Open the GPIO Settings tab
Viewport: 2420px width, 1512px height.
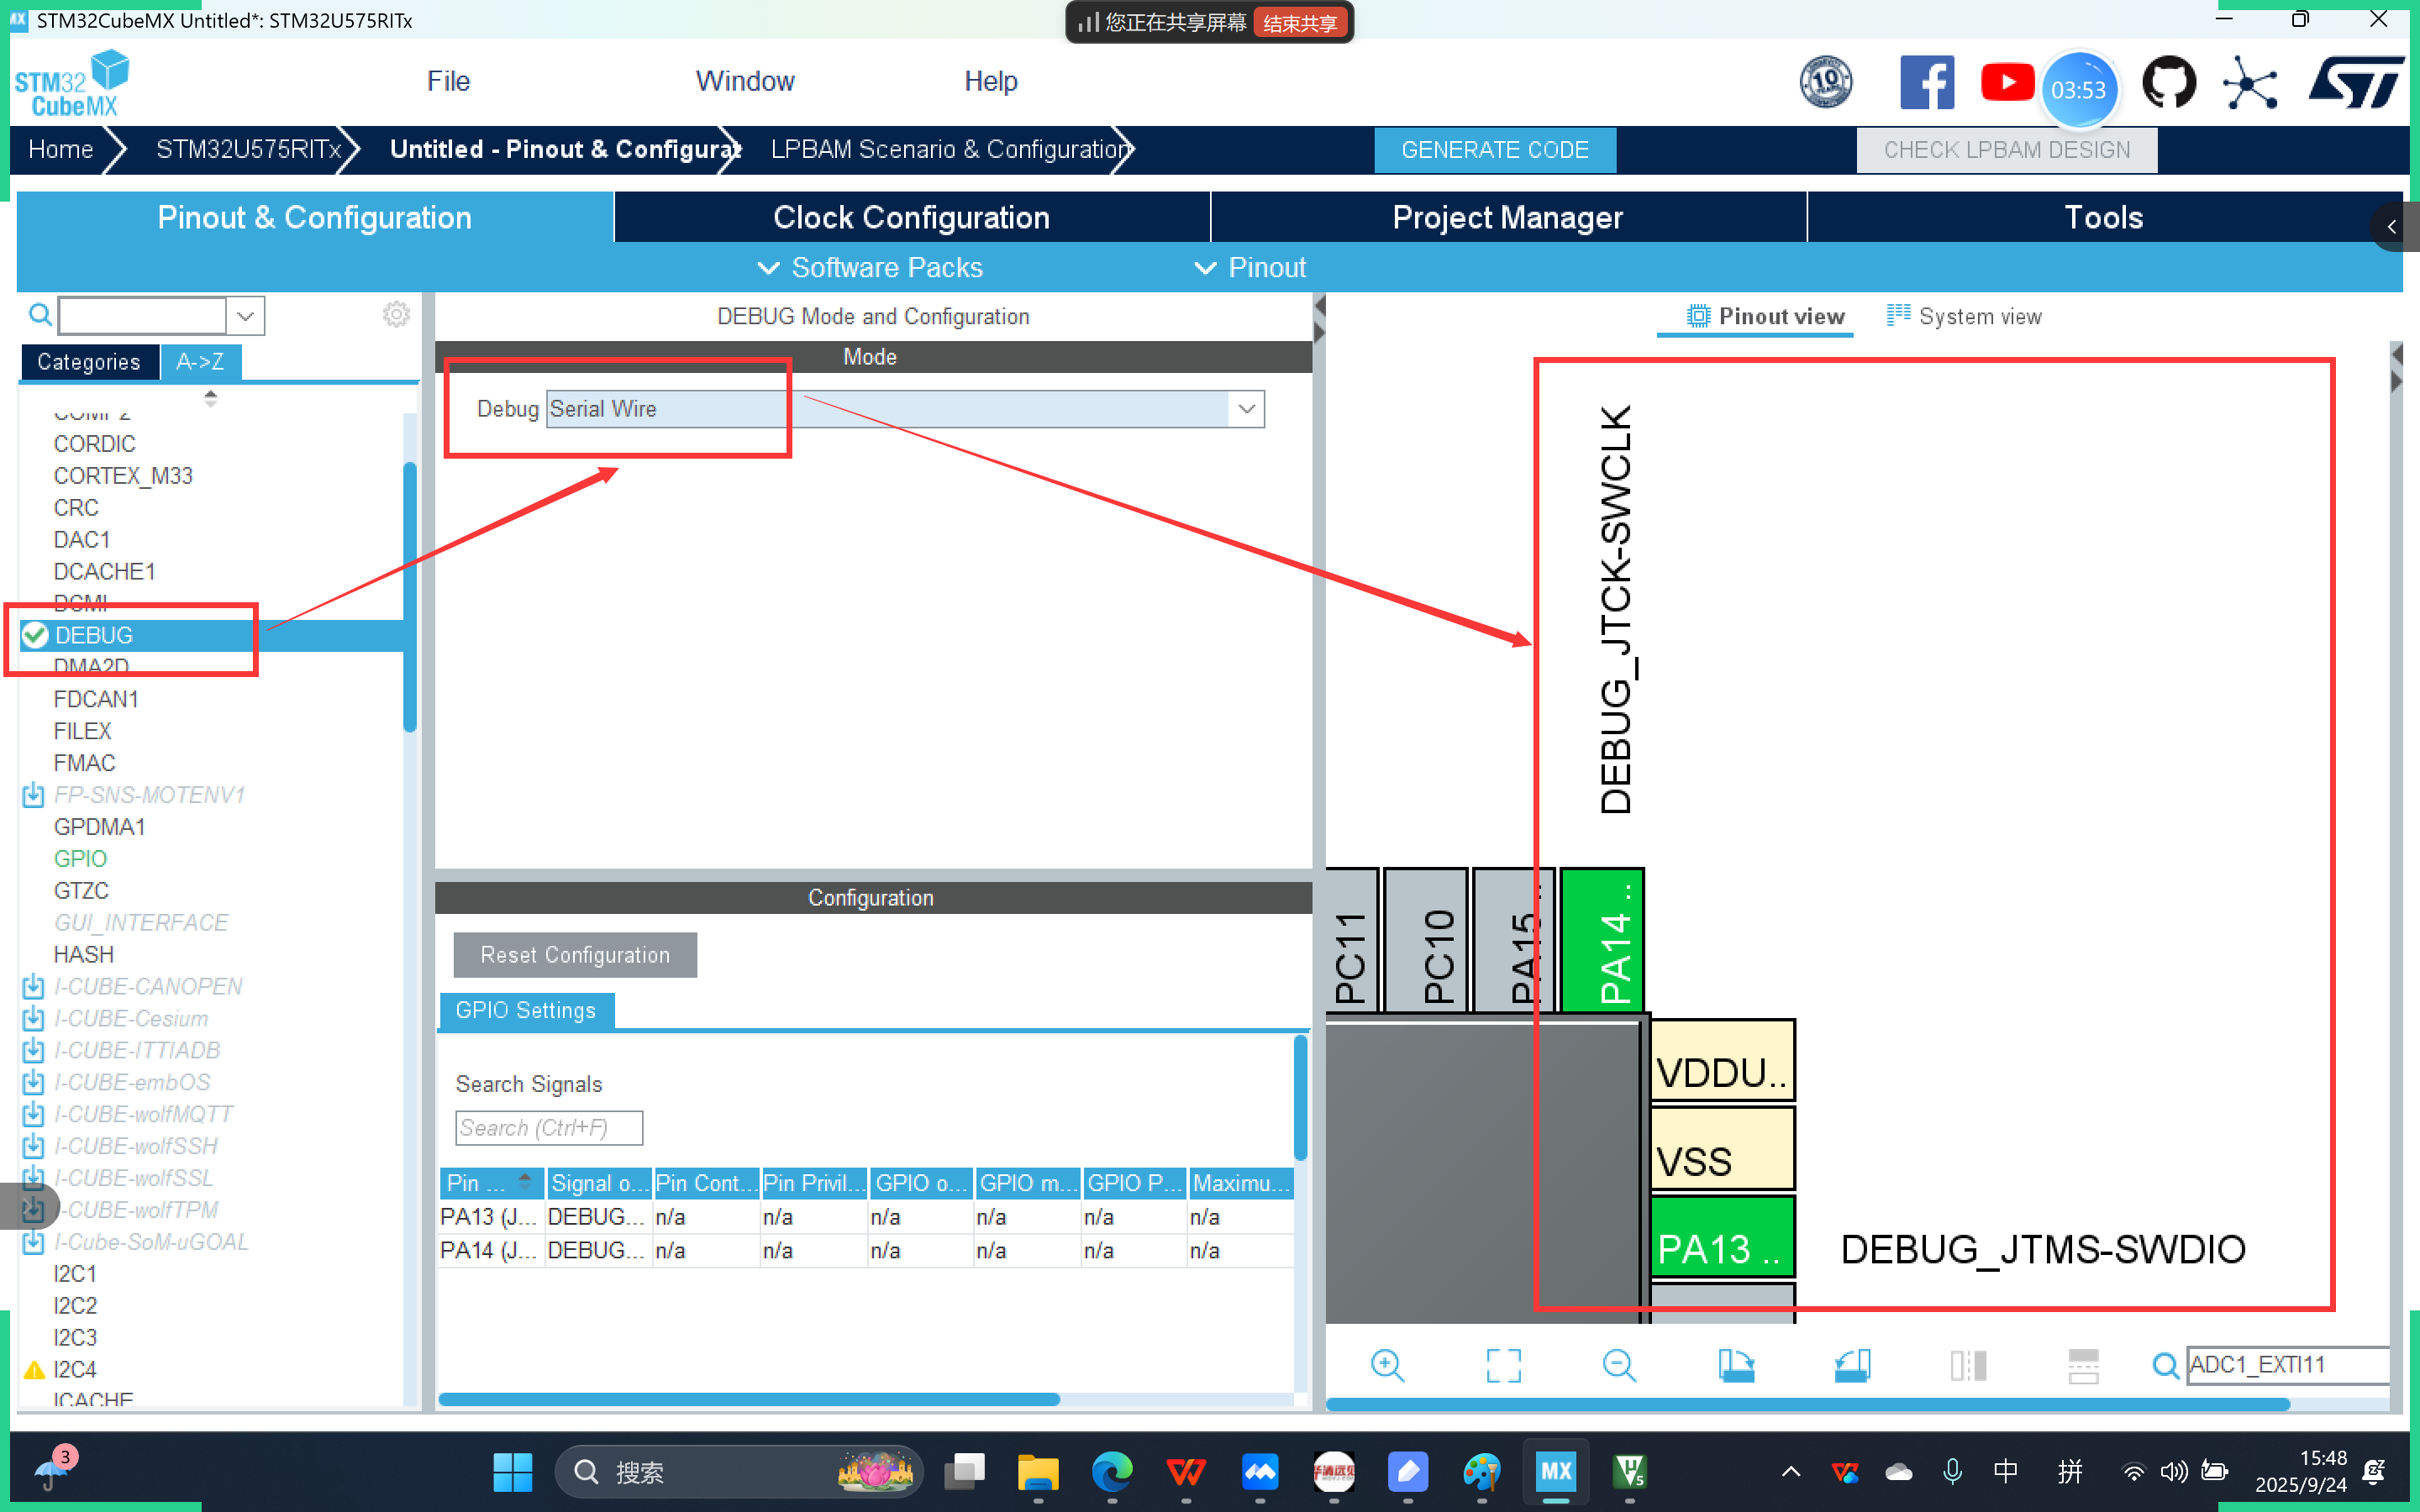coord(525,1010)
